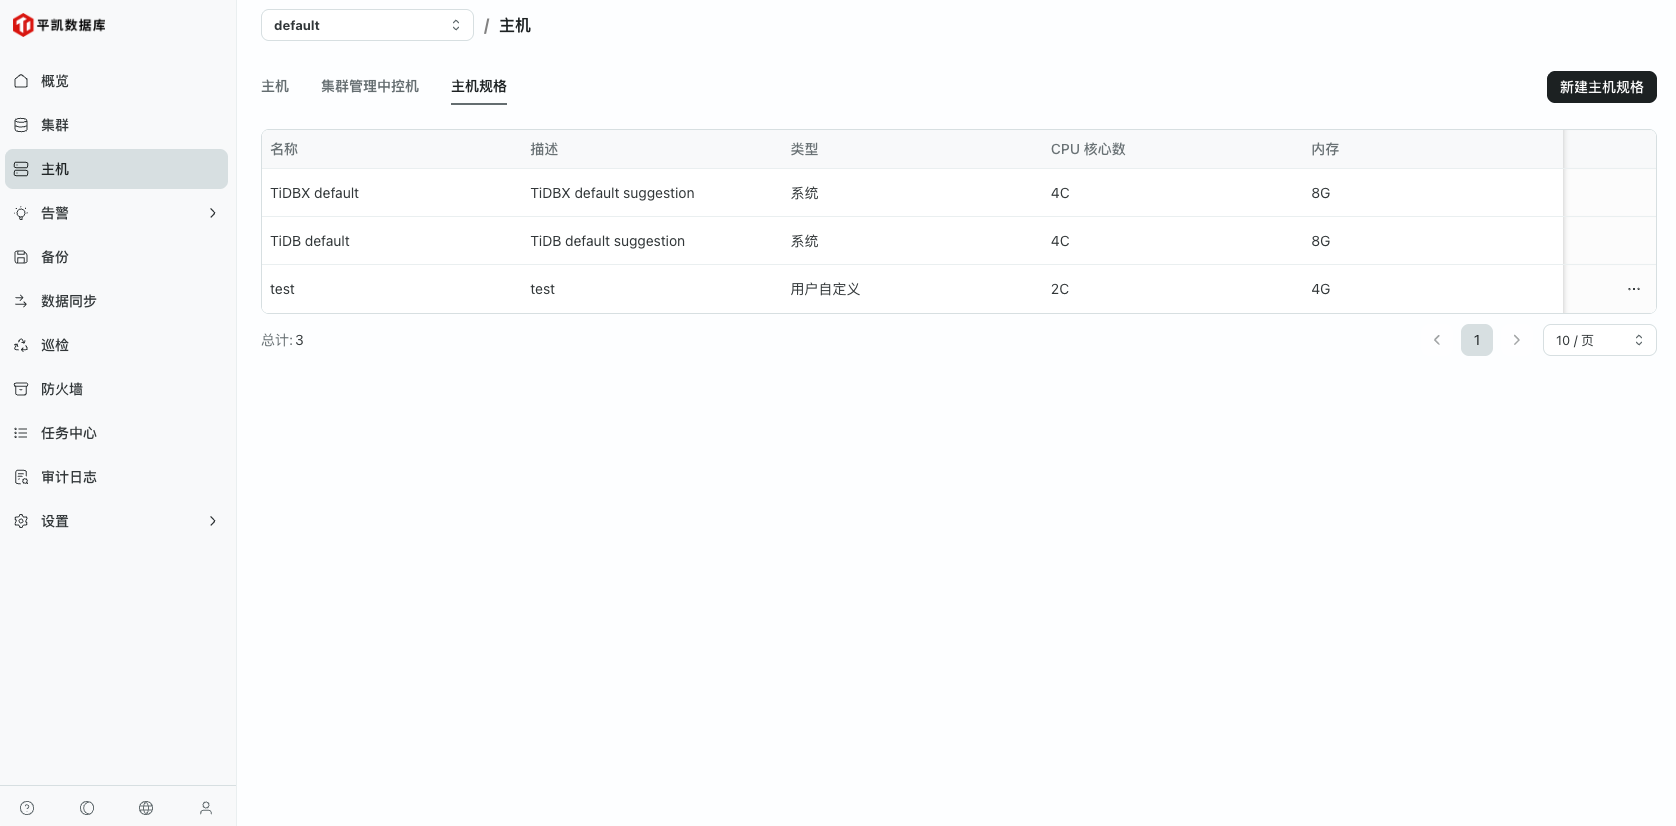Expand the 告警 alerts submenu
Screen dimensions: 1676x826
(116, 213)
